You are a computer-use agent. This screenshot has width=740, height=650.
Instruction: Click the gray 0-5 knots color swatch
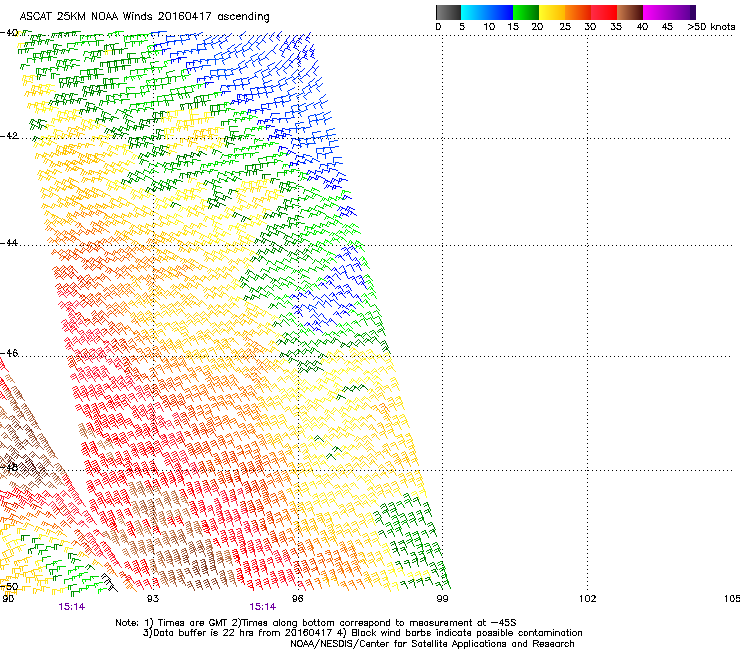[x=448, y=12]
